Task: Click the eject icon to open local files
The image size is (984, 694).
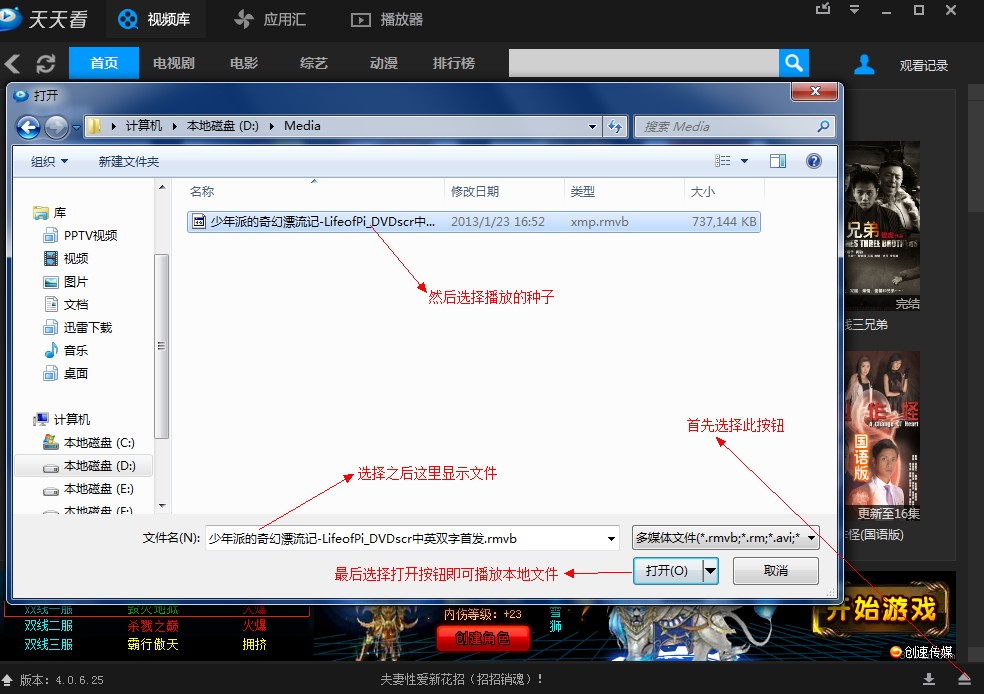Action: 963,677
